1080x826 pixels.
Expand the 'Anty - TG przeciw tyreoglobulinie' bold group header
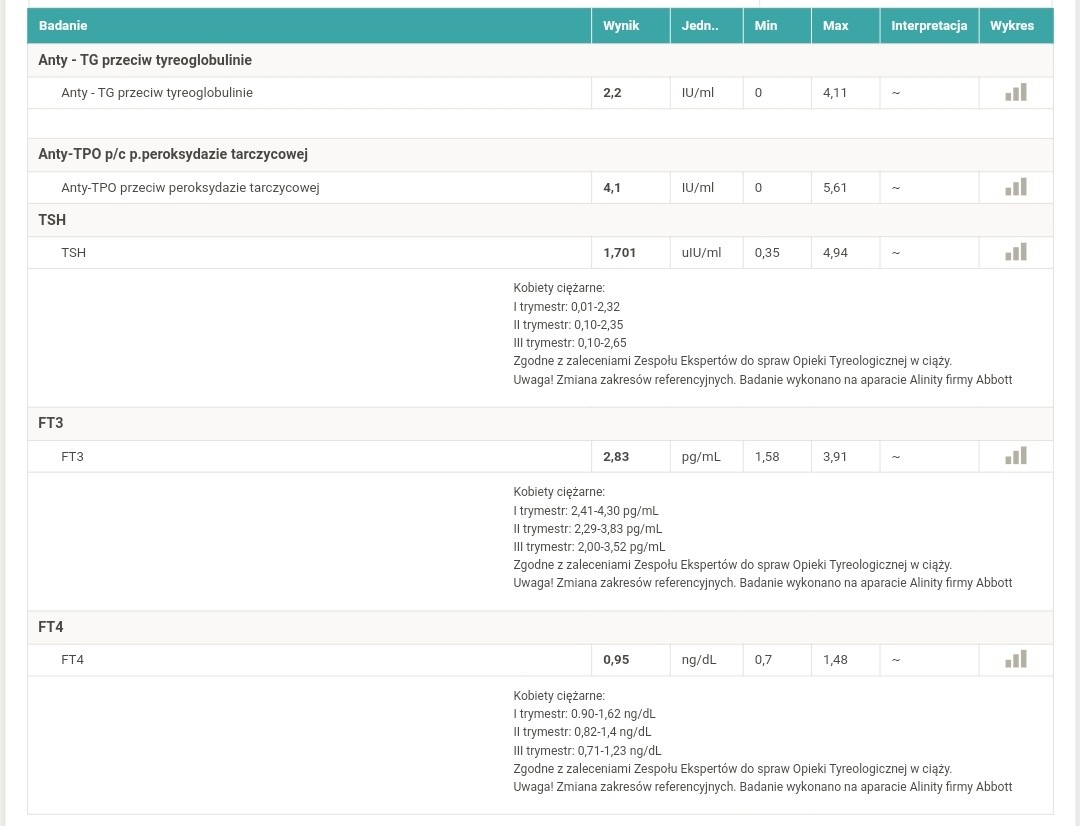click(x=145, y=60)
